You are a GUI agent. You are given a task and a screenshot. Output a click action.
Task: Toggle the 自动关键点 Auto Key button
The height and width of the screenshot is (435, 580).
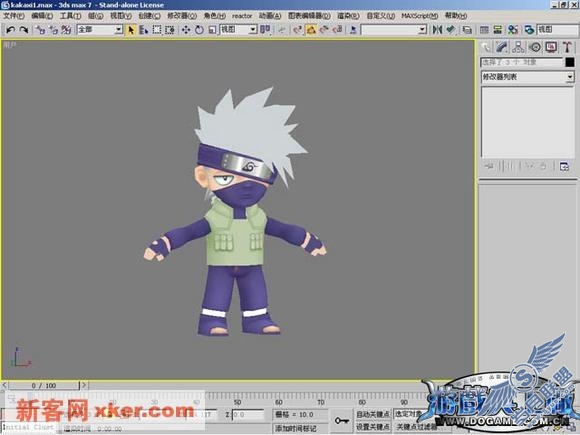pyautogui.click(x=372, y=414)
